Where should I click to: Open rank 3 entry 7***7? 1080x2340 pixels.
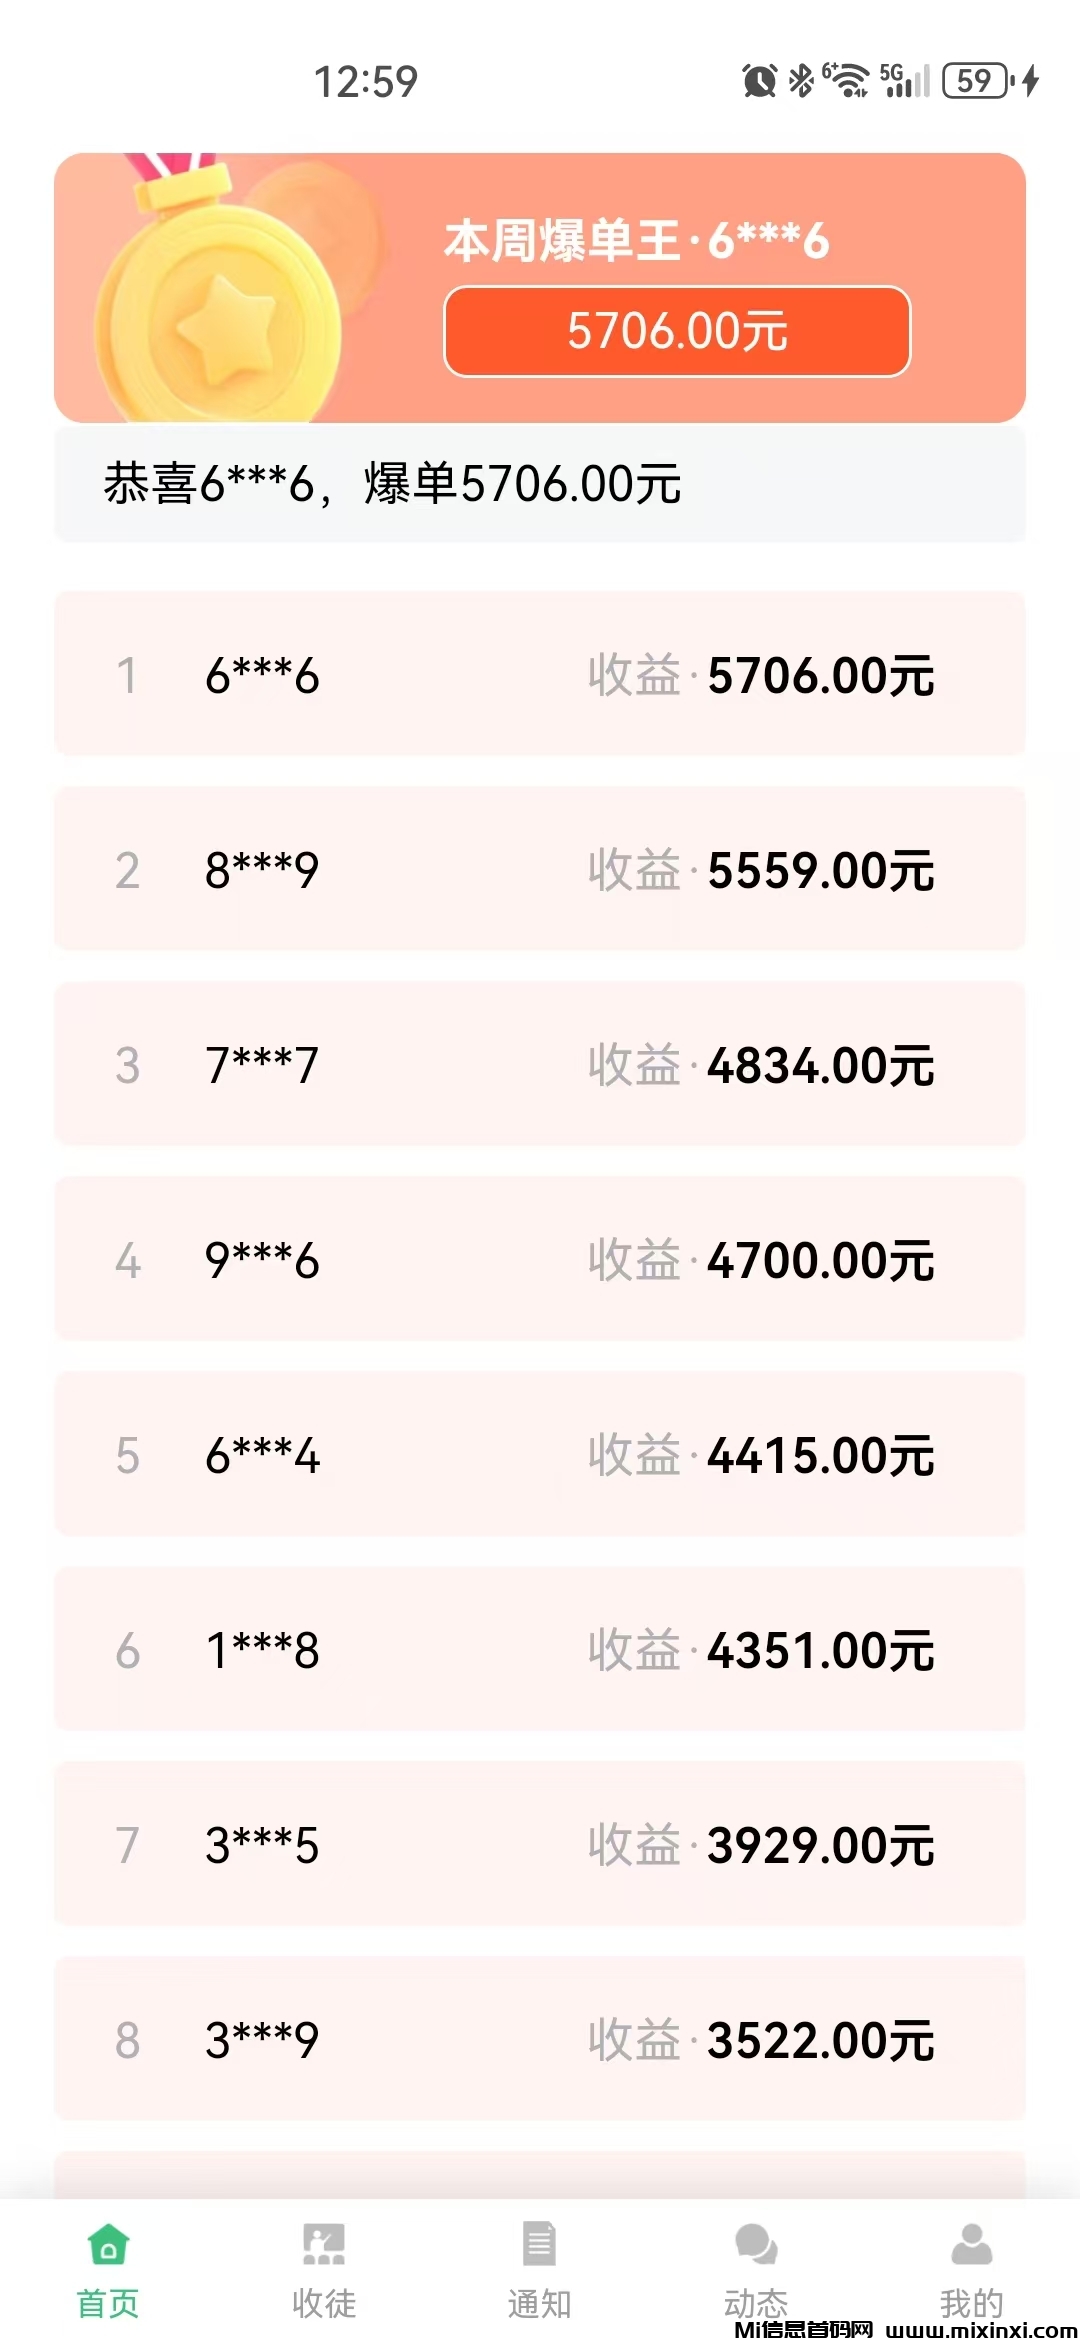(x=539, y=1064)
